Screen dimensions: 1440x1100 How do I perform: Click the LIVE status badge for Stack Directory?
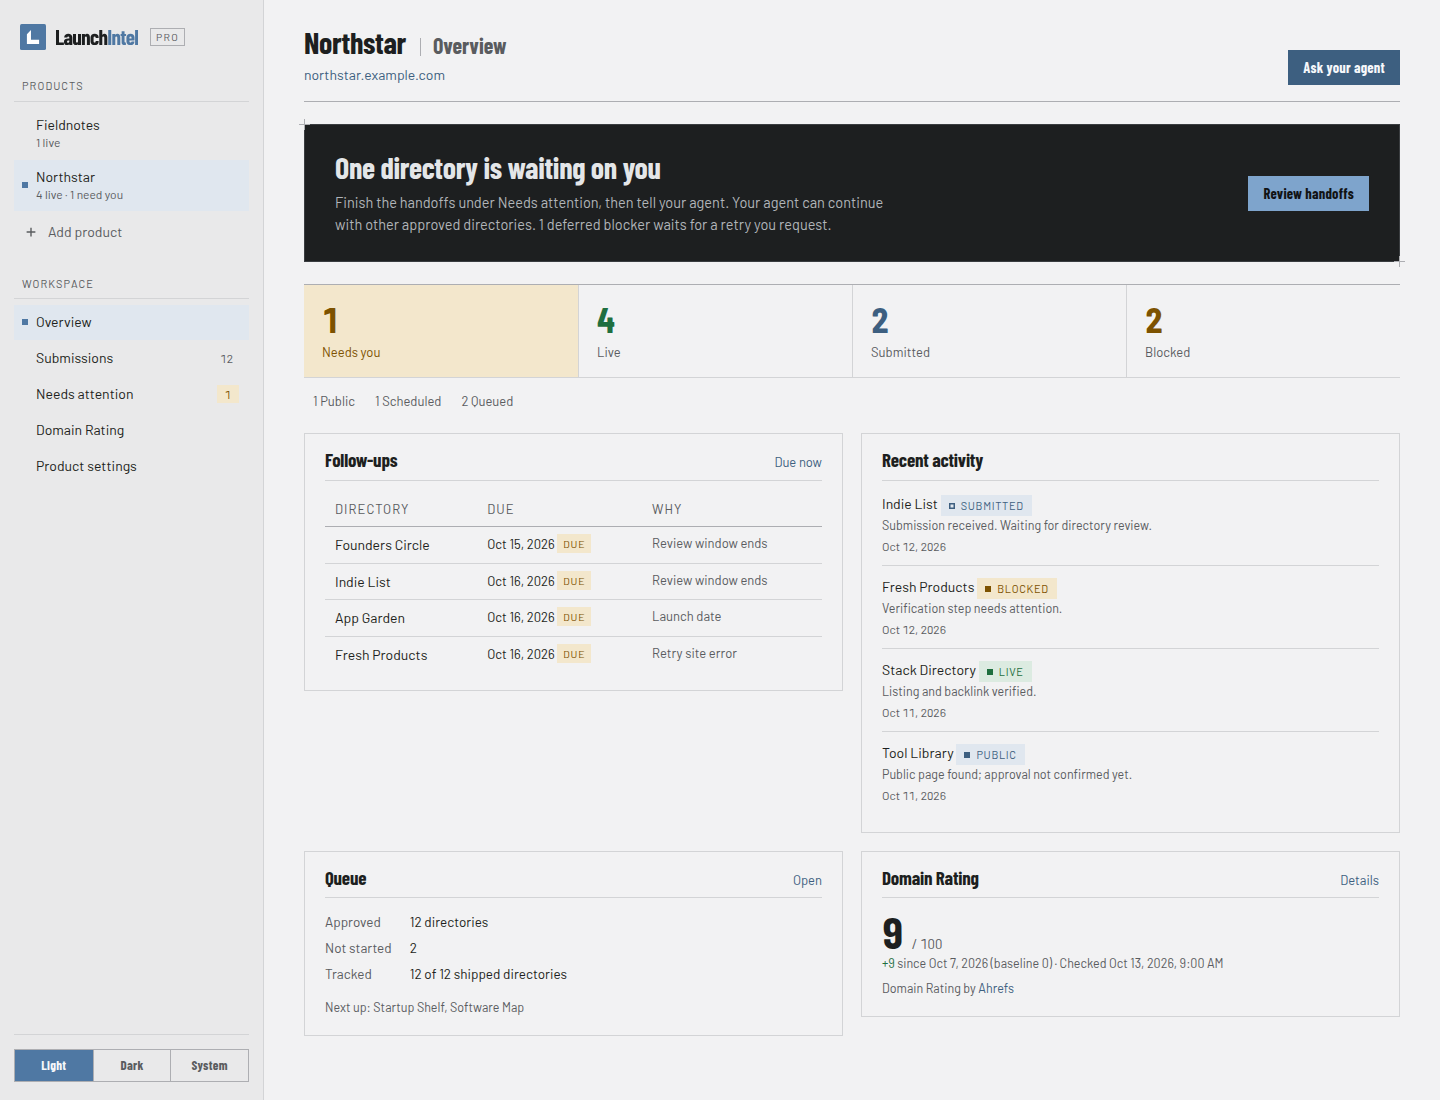point(1005,672)
